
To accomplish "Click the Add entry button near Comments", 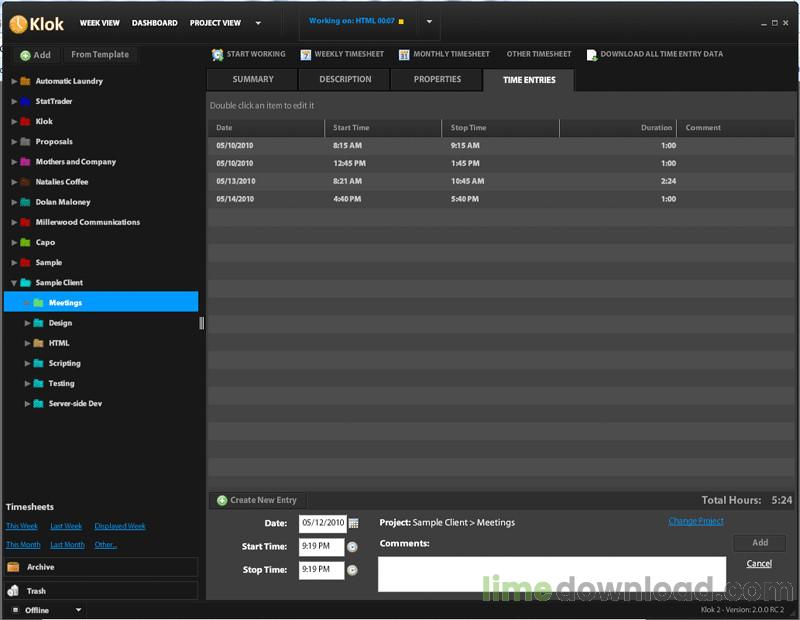I will (x=760, y=543).
